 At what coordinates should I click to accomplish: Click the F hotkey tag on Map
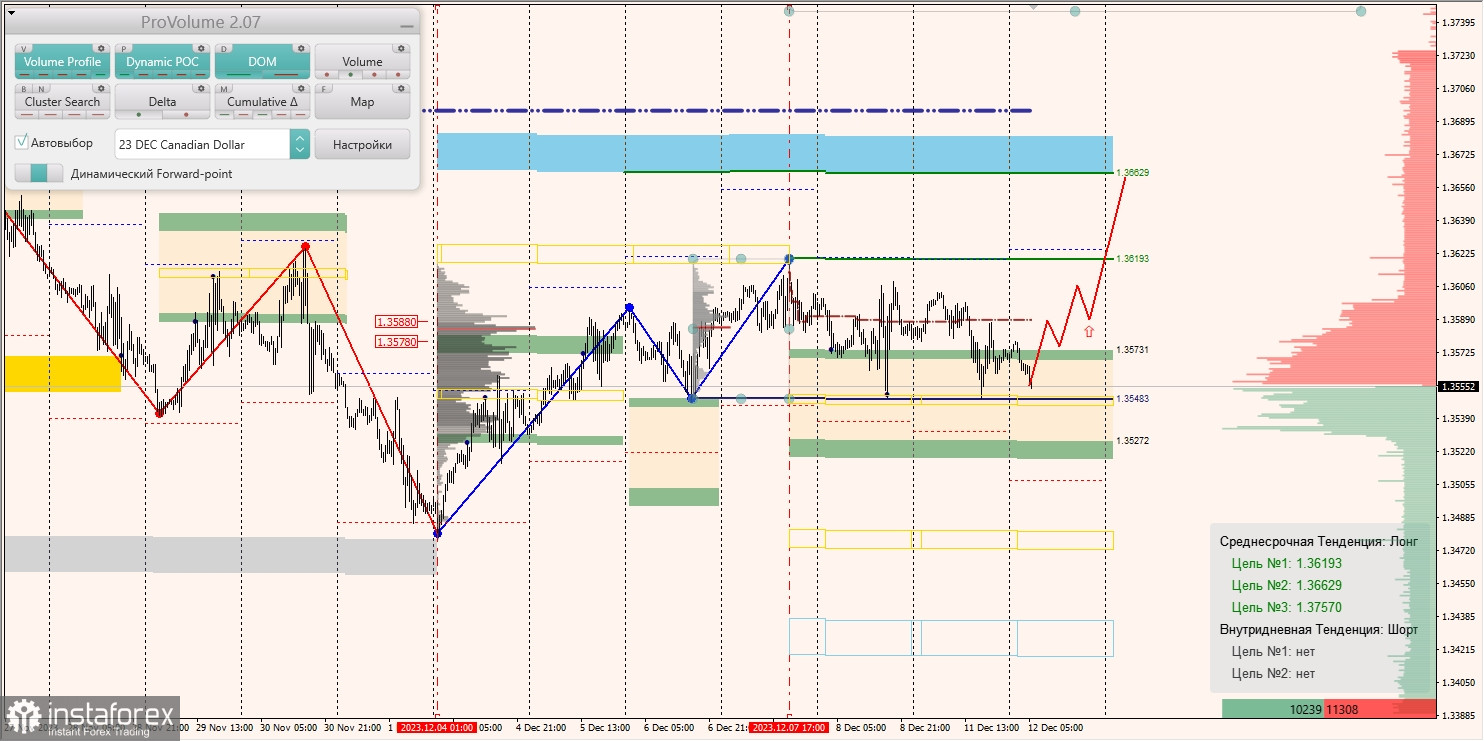click(x=324, y=88)
